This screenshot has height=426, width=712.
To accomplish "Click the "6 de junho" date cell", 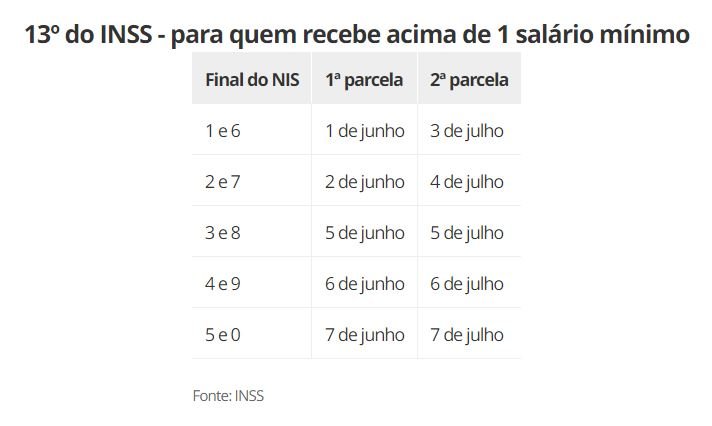I will [x=365, y=284].
